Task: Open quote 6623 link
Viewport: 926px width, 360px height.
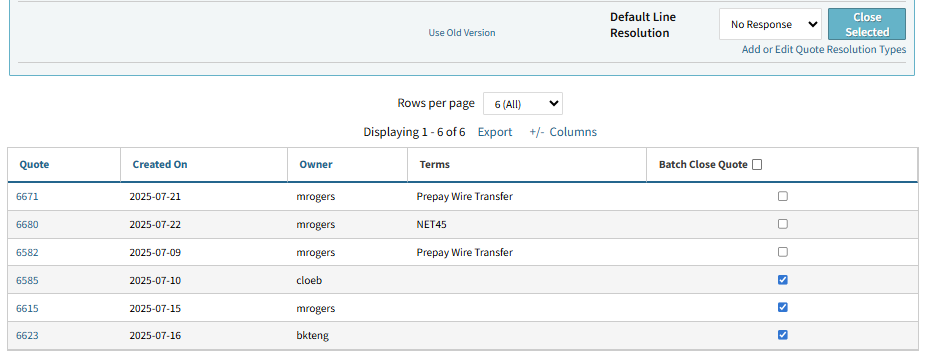Action: coord(27,336)
